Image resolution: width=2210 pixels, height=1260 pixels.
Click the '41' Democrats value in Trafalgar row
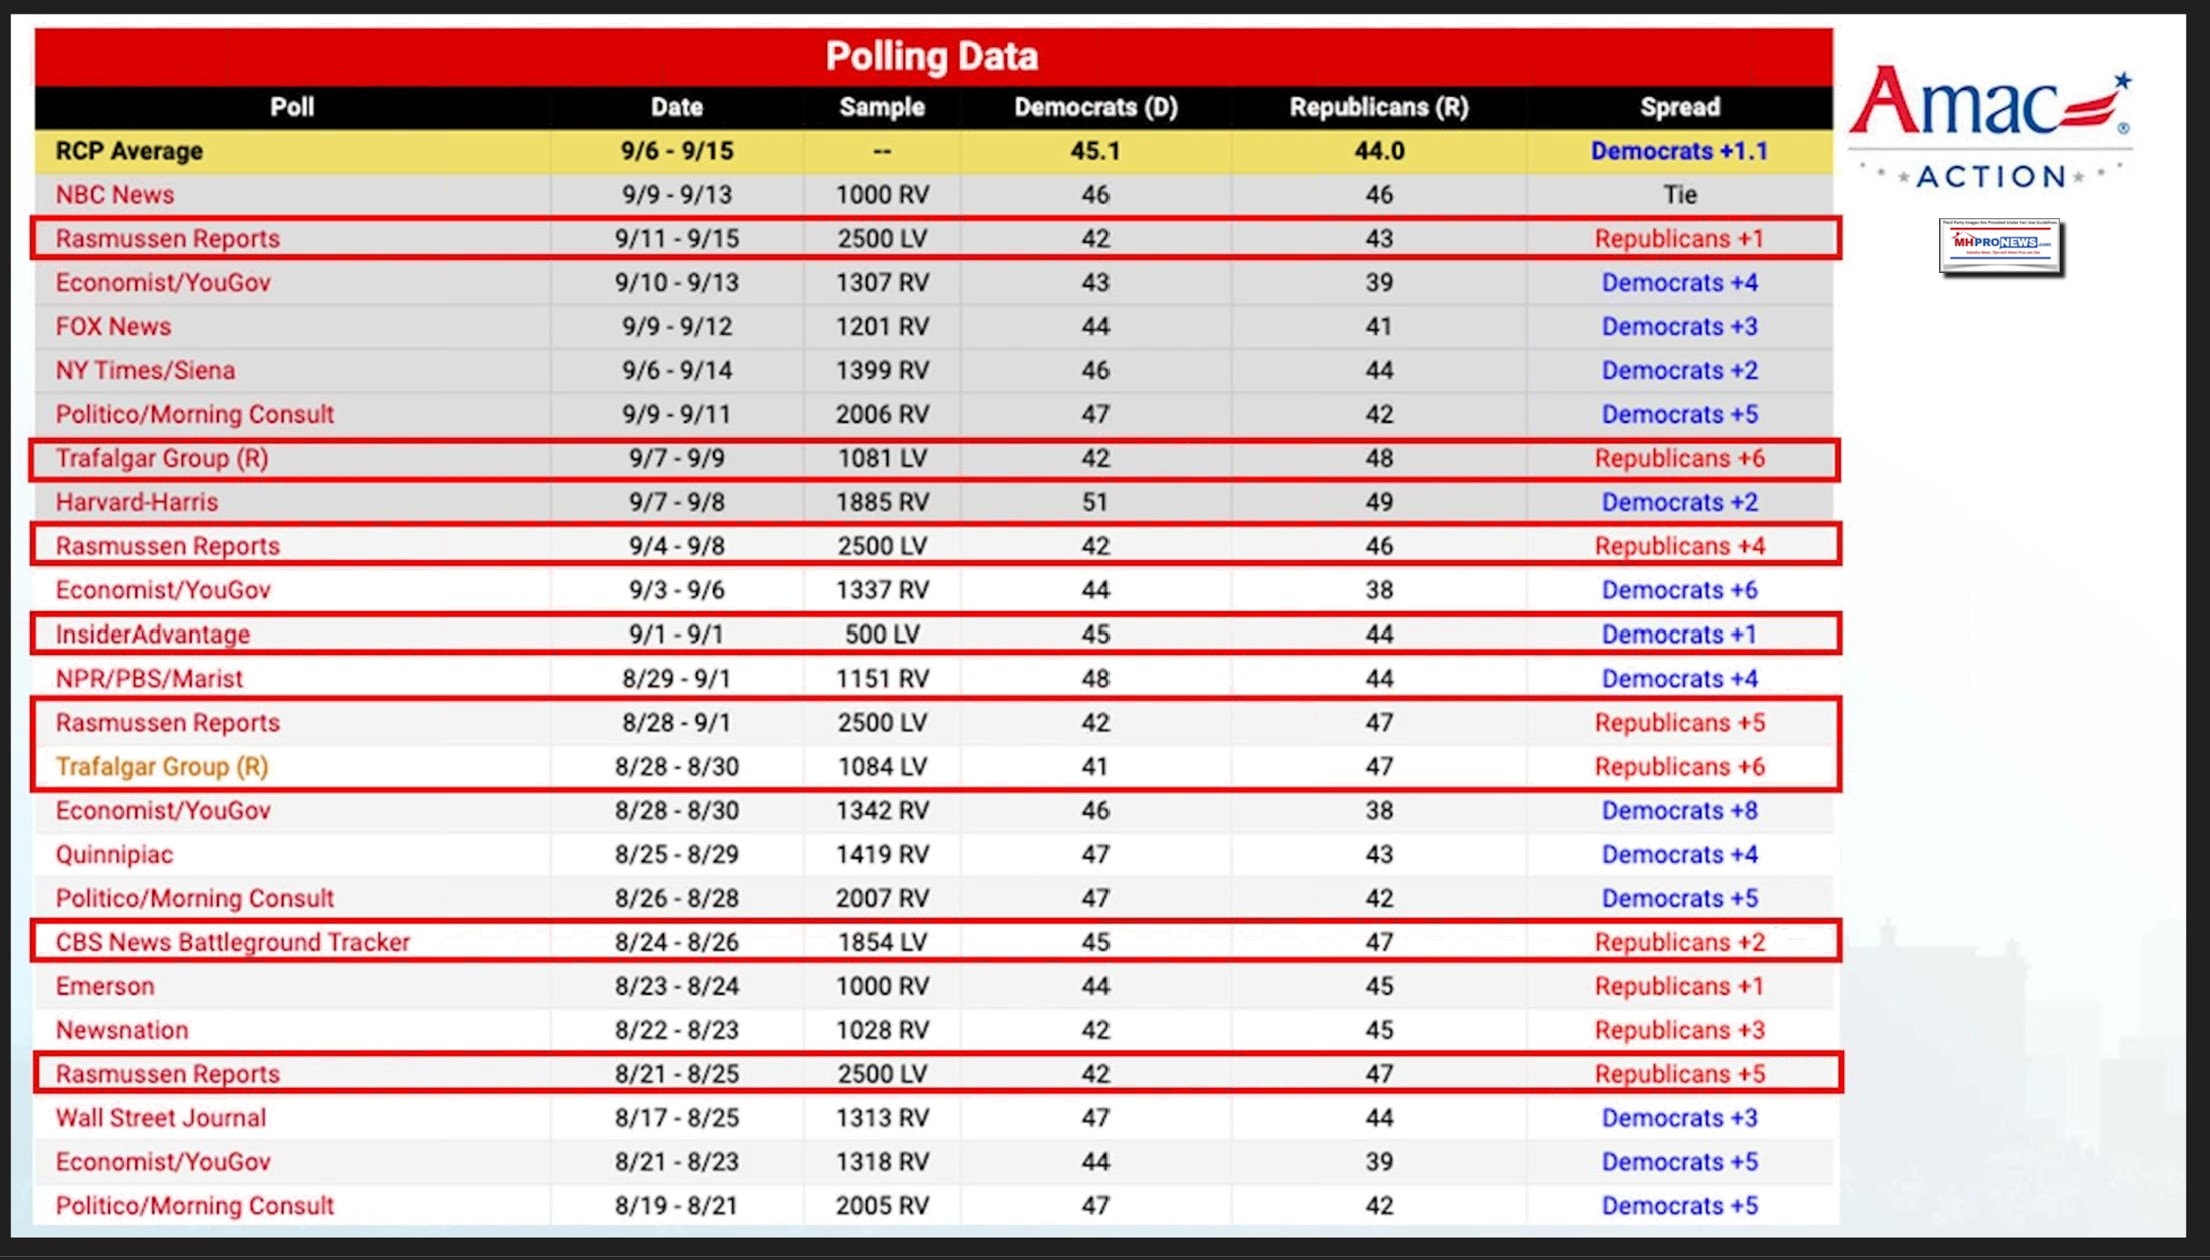1096,767
